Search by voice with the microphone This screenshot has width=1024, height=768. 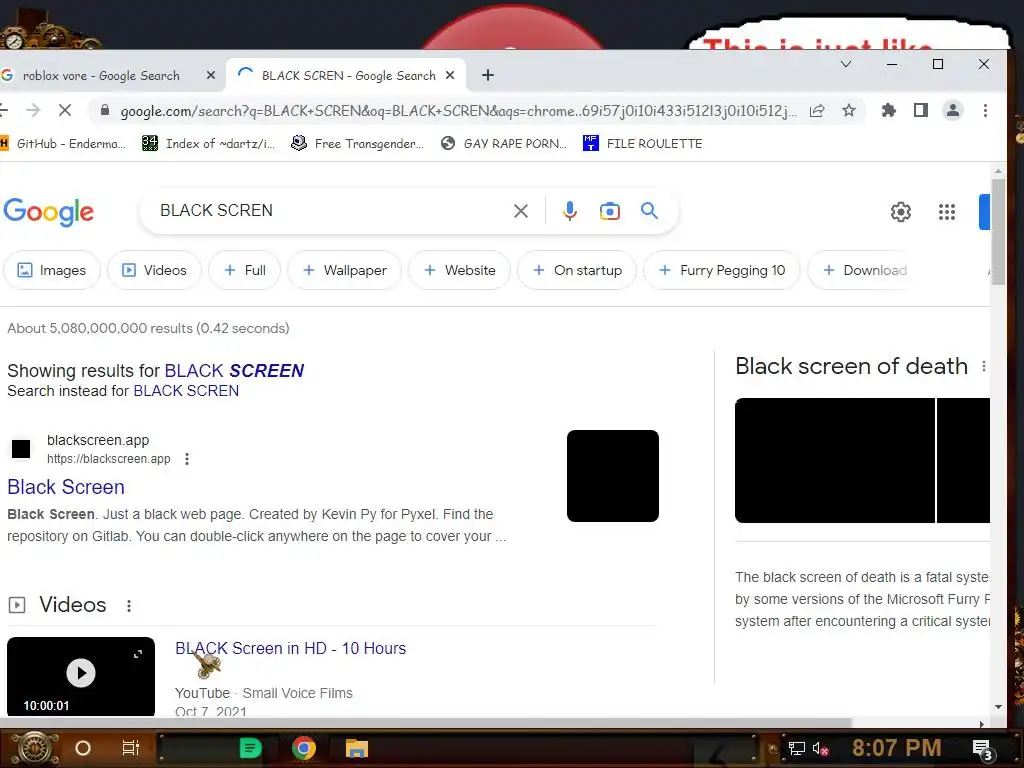pos(569,211)
